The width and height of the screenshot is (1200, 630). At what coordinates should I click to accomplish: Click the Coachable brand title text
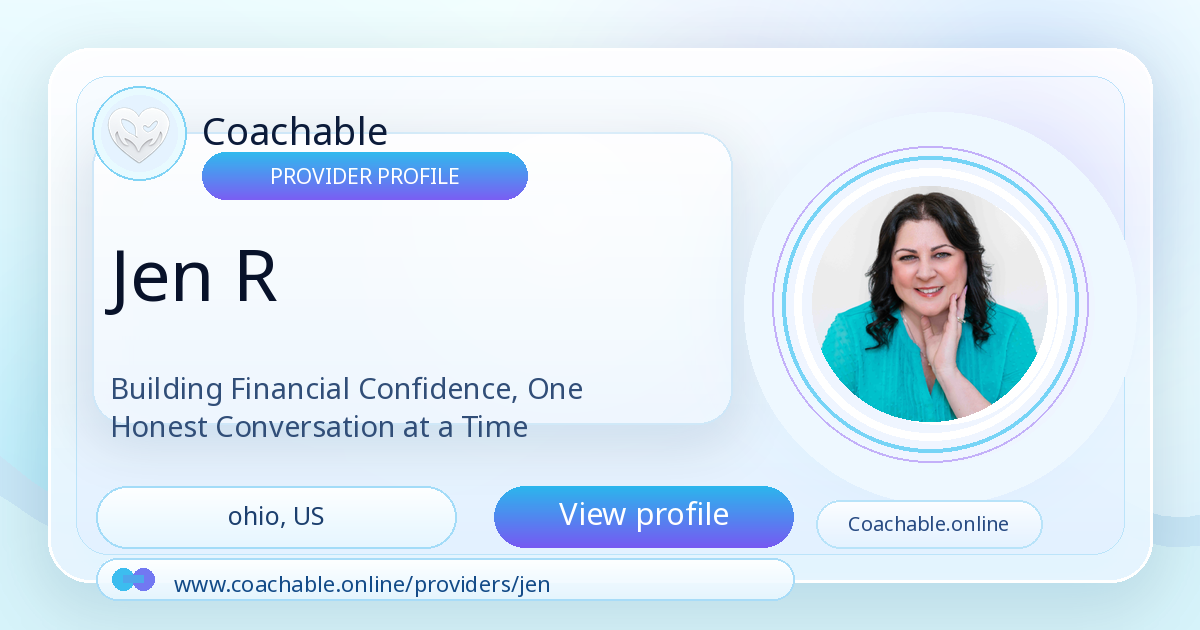[295, 132]
